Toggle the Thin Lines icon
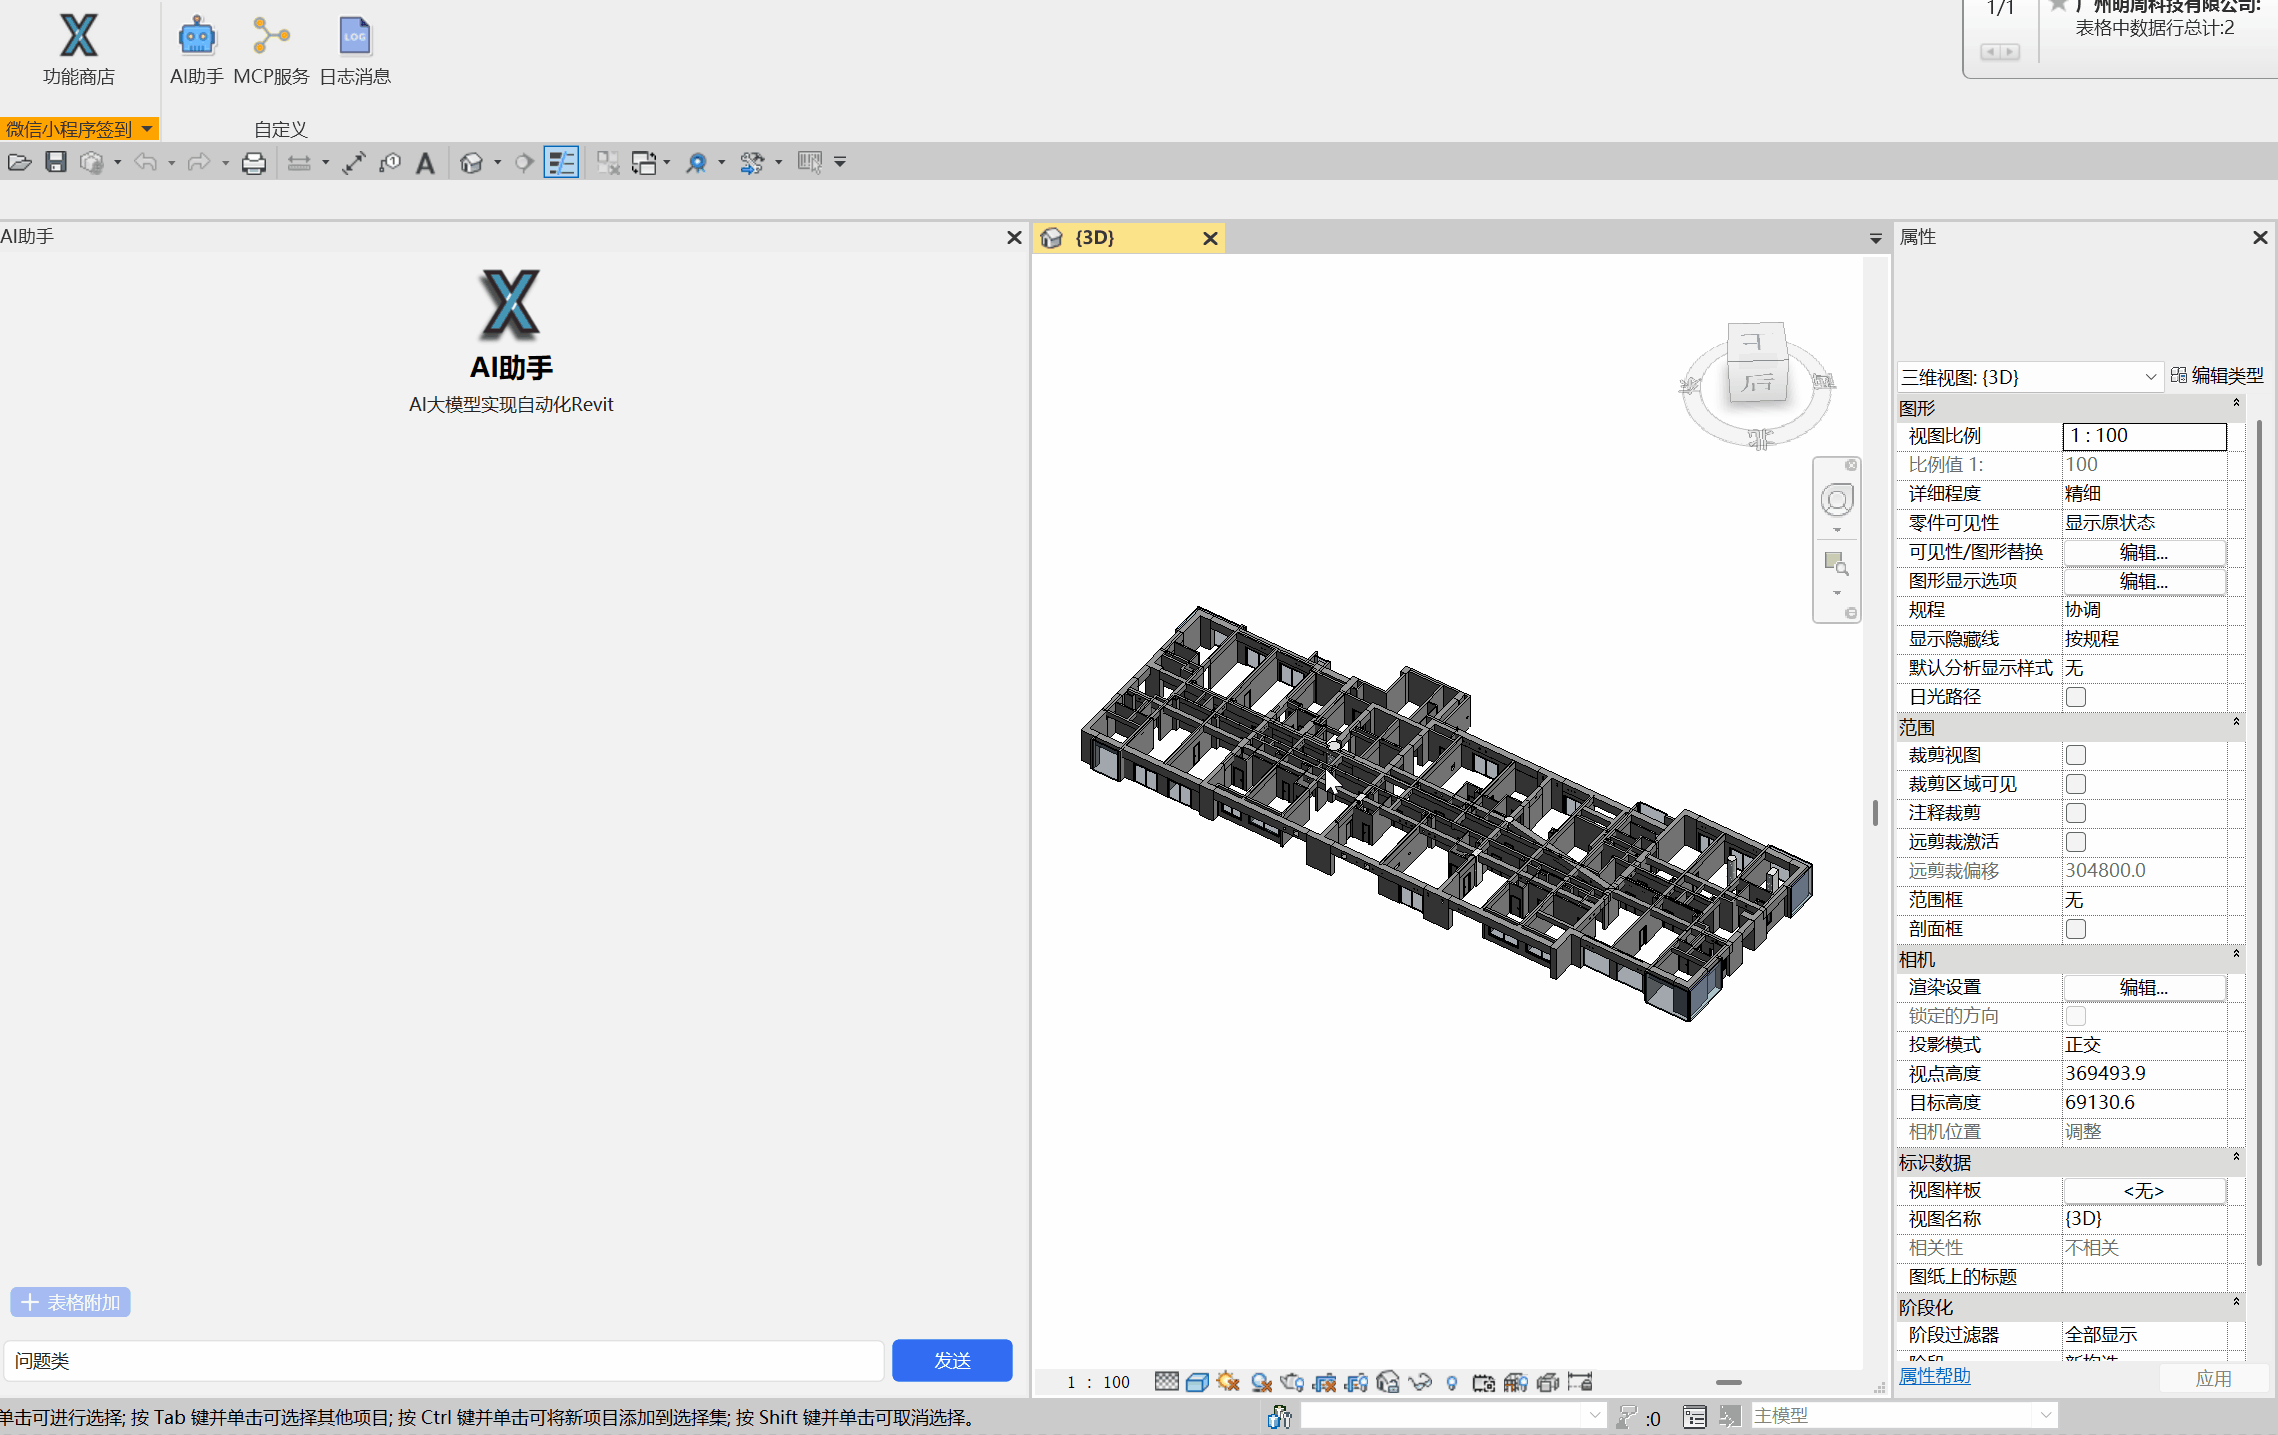The height and width of the screenshot is (1435, 2278). click(561, 162)
